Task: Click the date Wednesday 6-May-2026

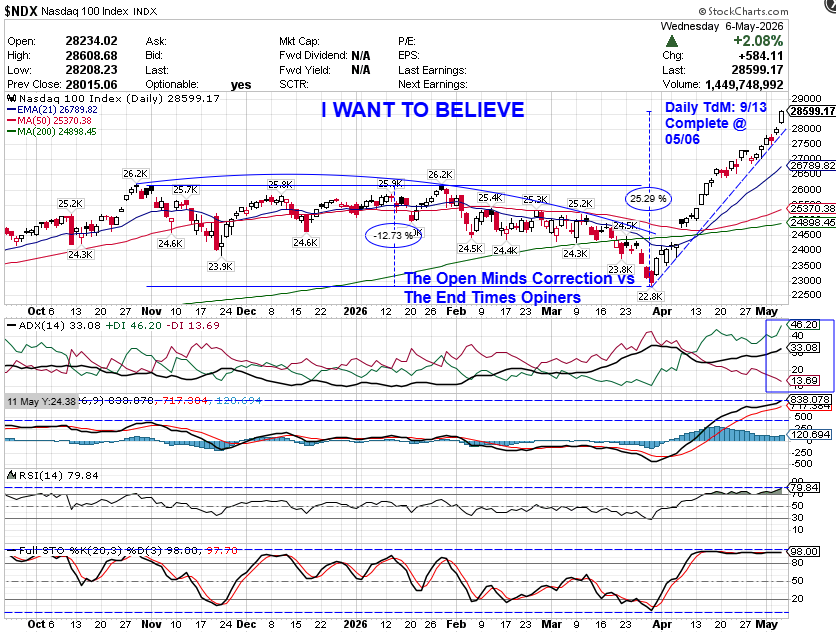Action: [722, 26]
